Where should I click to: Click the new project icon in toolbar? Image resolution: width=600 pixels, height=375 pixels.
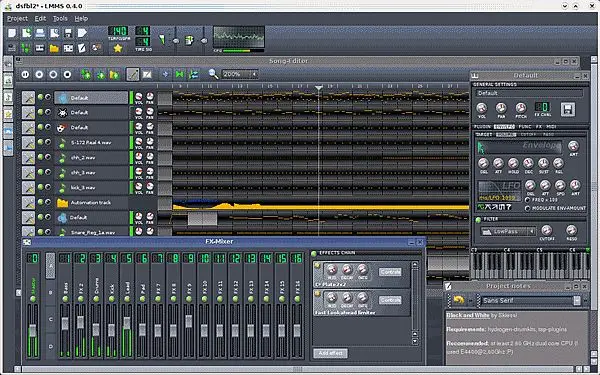12,33
